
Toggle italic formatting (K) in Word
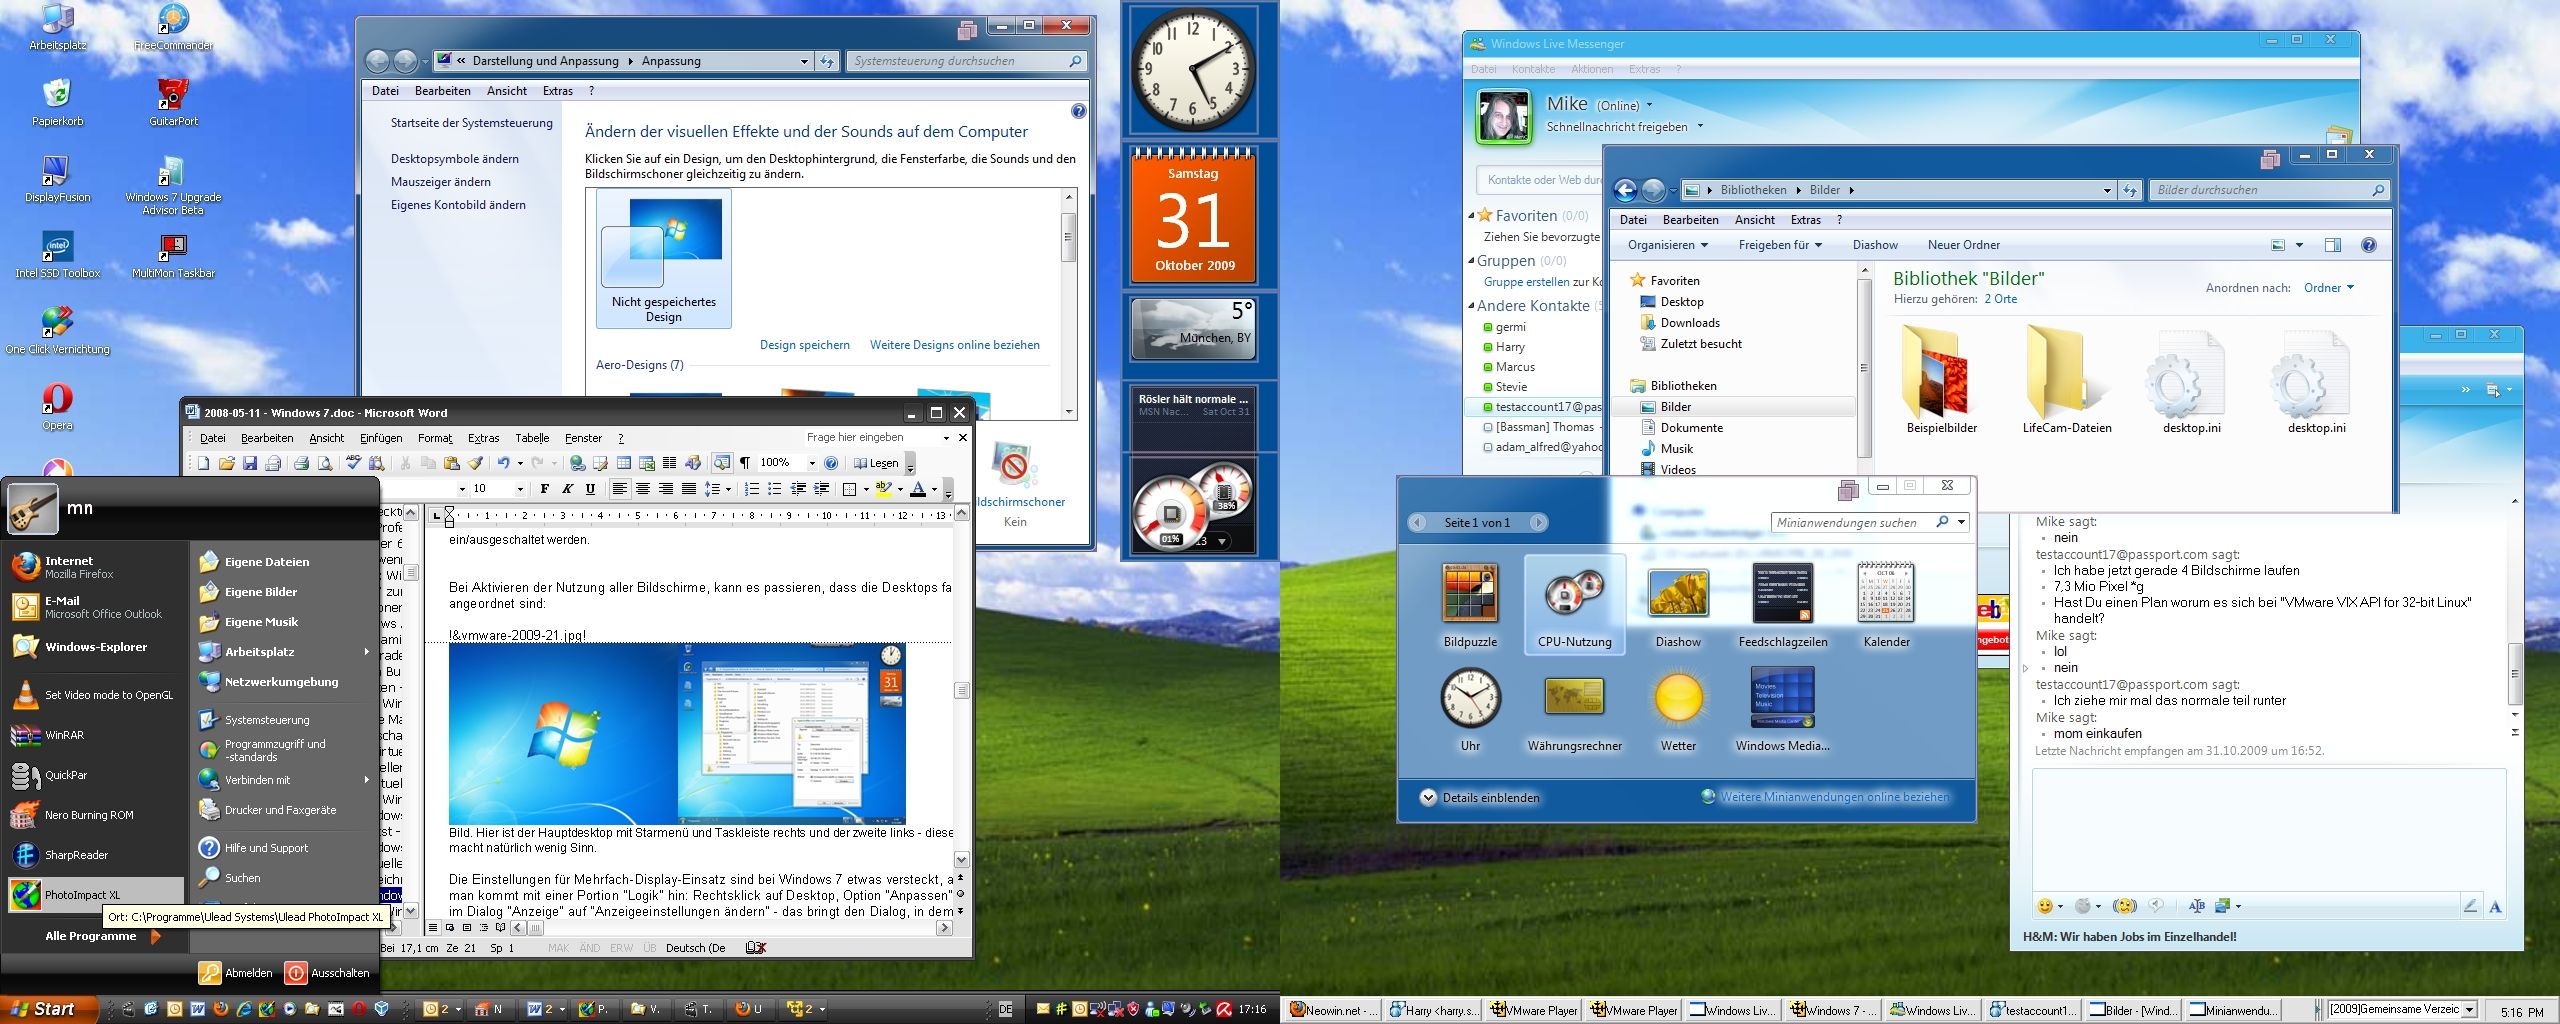pos(567,488)
